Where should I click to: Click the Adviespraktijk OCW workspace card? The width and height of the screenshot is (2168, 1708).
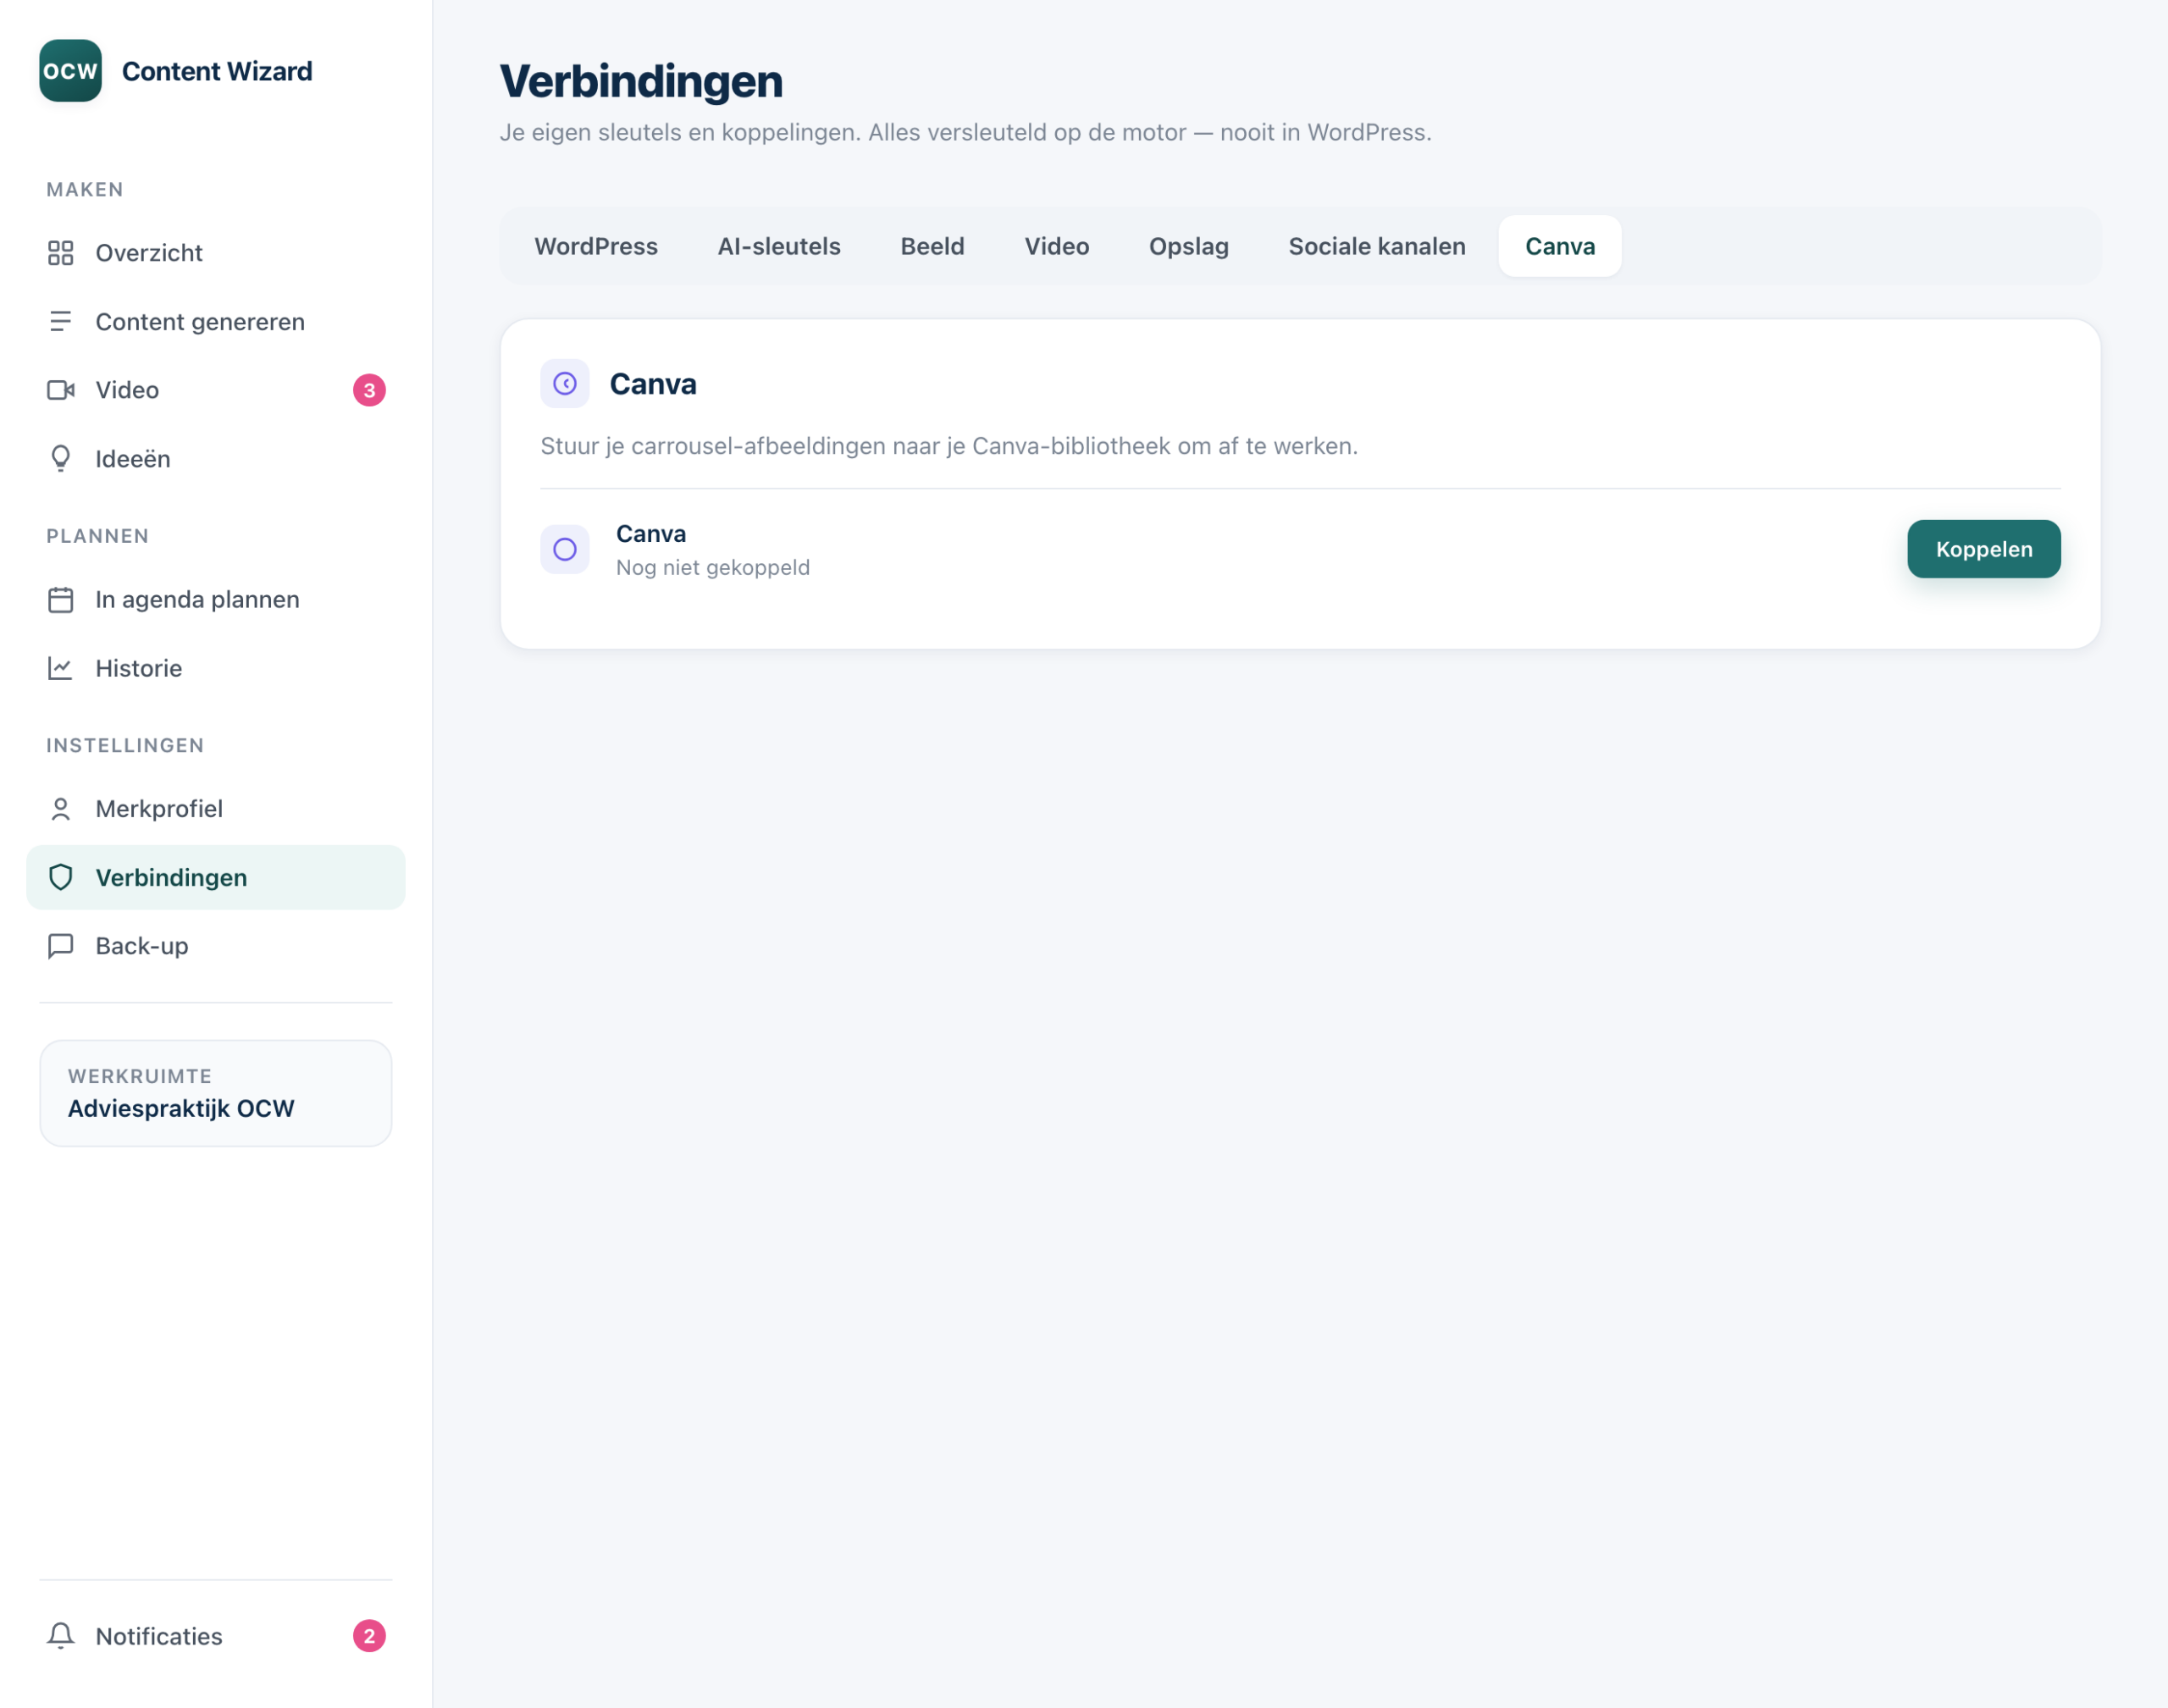tap(216, 1093)
